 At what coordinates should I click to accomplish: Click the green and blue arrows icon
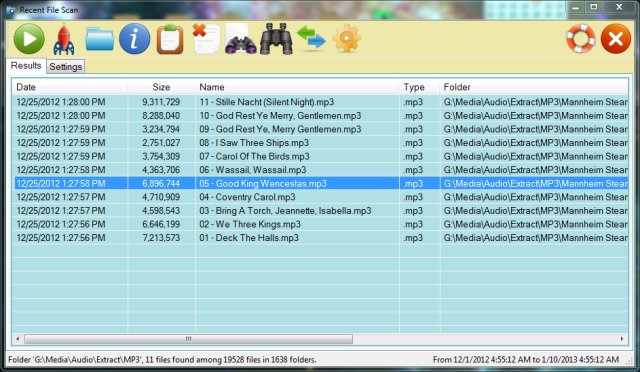pos(311,38)
